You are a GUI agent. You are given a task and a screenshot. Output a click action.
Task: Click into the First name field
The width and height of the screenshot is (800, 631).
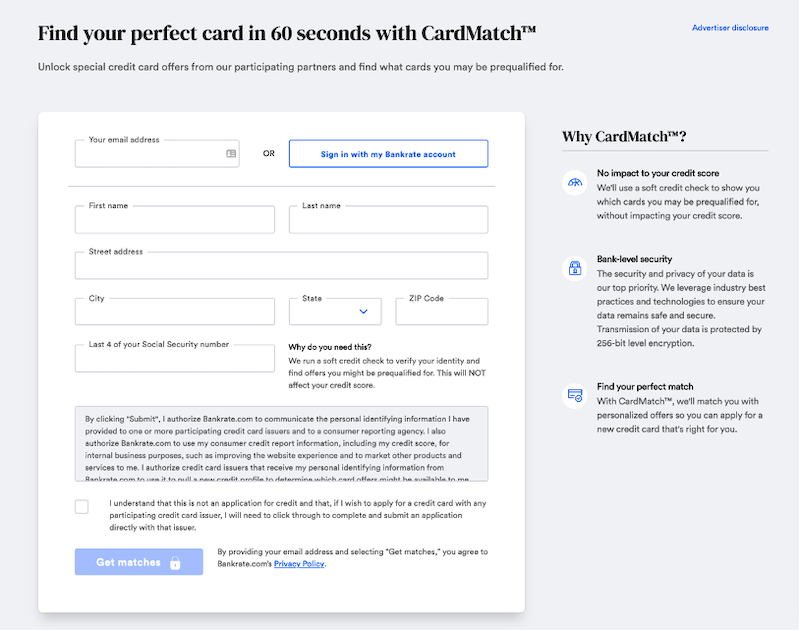pyautogui.click(x=174, y=220)
